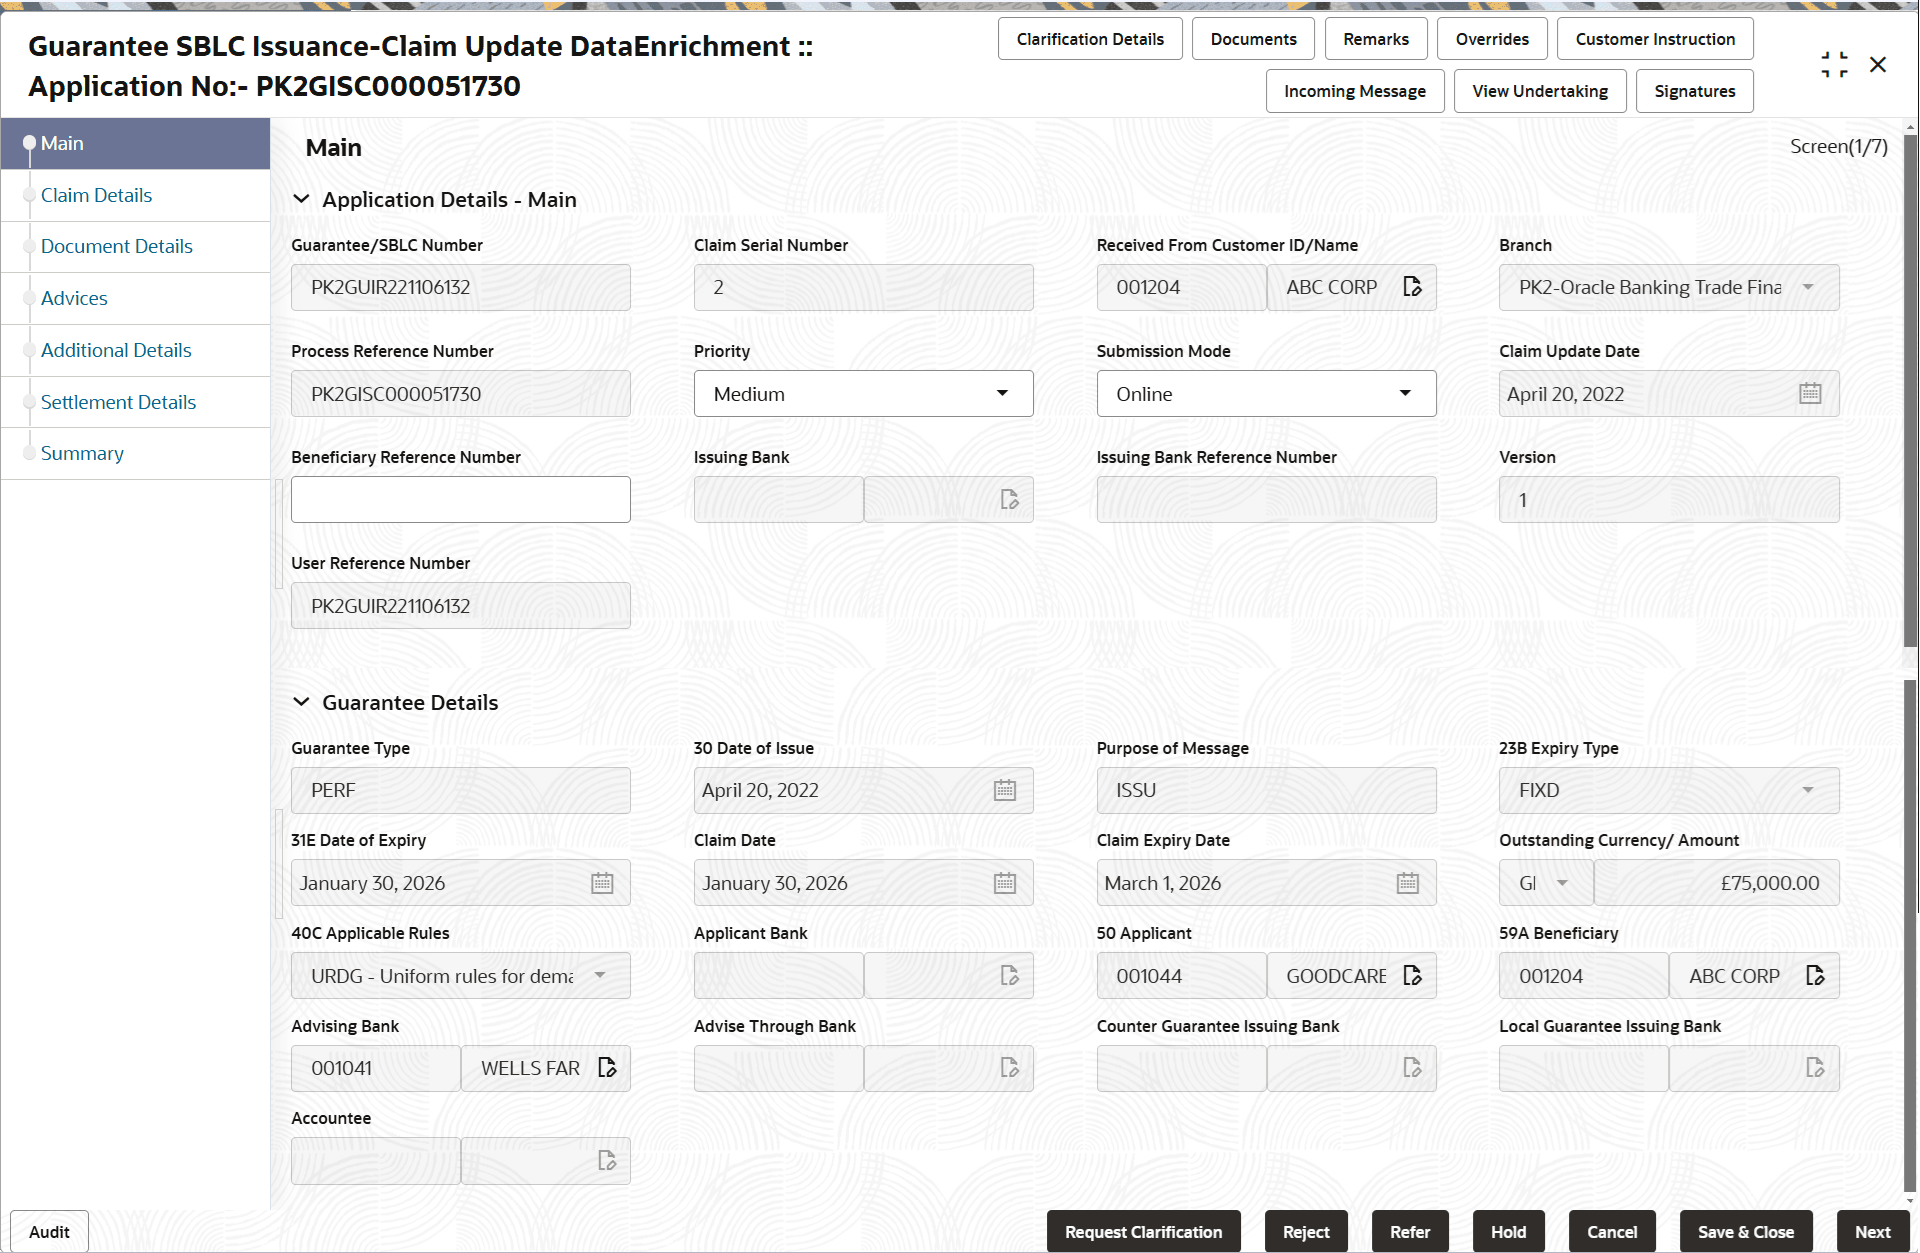Viewport: 1920px width, 1253px height.
Task: Open the Claim Update Date calendar icon
Action: click(1809, 394)
